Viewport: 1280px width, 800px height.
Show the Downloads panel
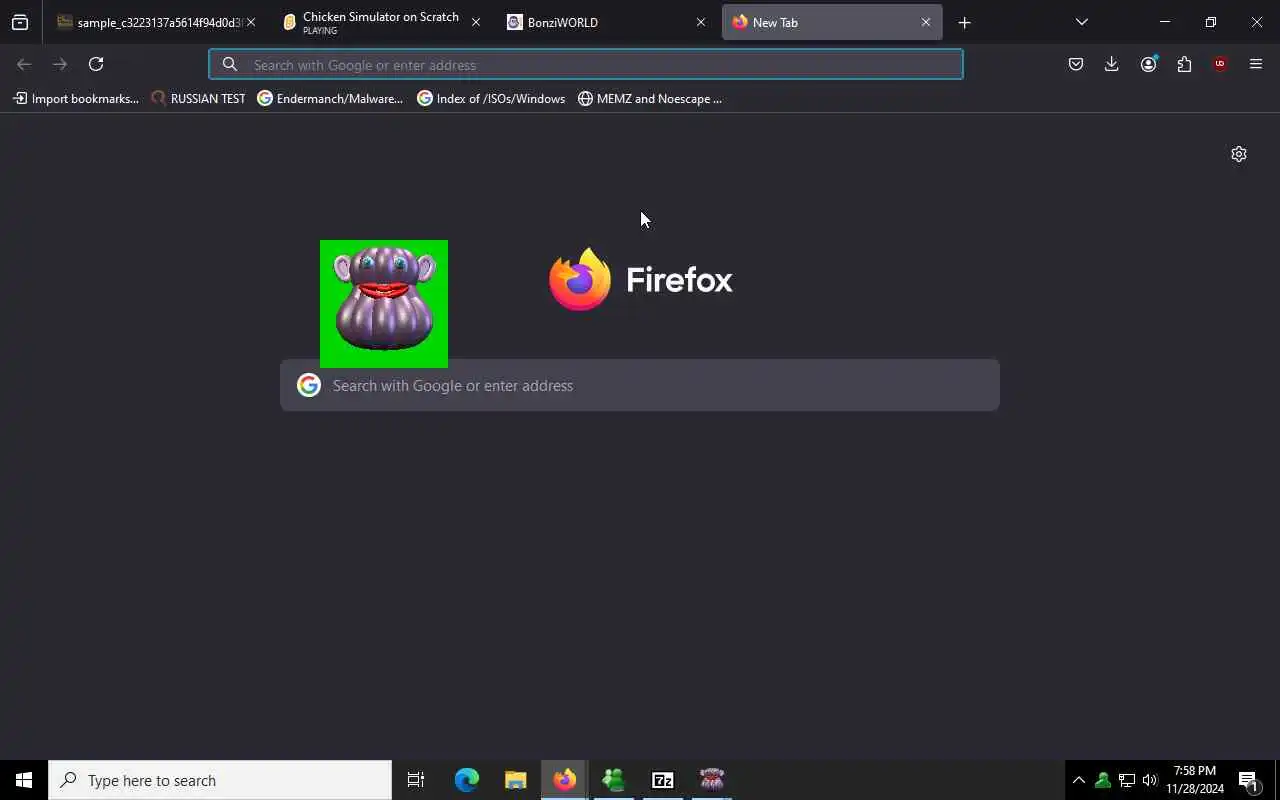pos(1111,64)
